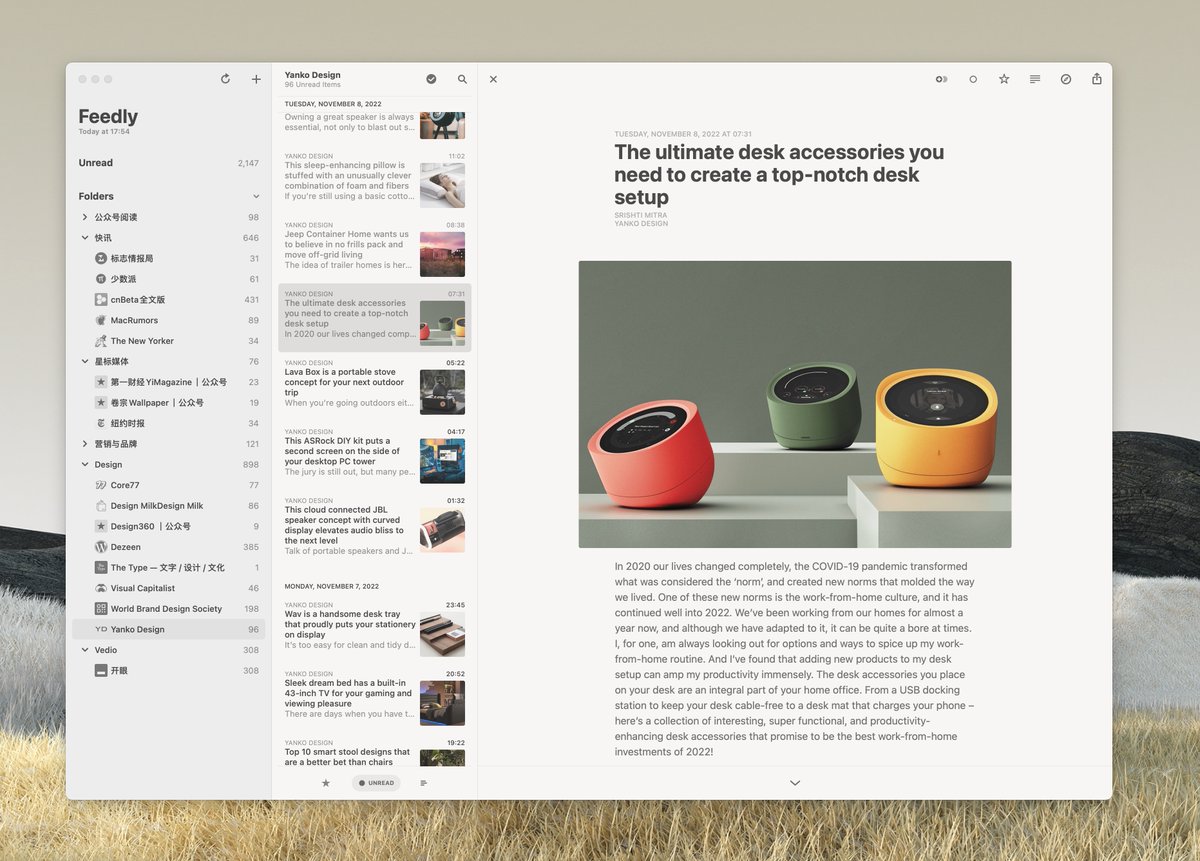Open the sleep-enhancing pillow article
Image resolution: width=1200 pixels, height=861 pixels.
(375, 179)
